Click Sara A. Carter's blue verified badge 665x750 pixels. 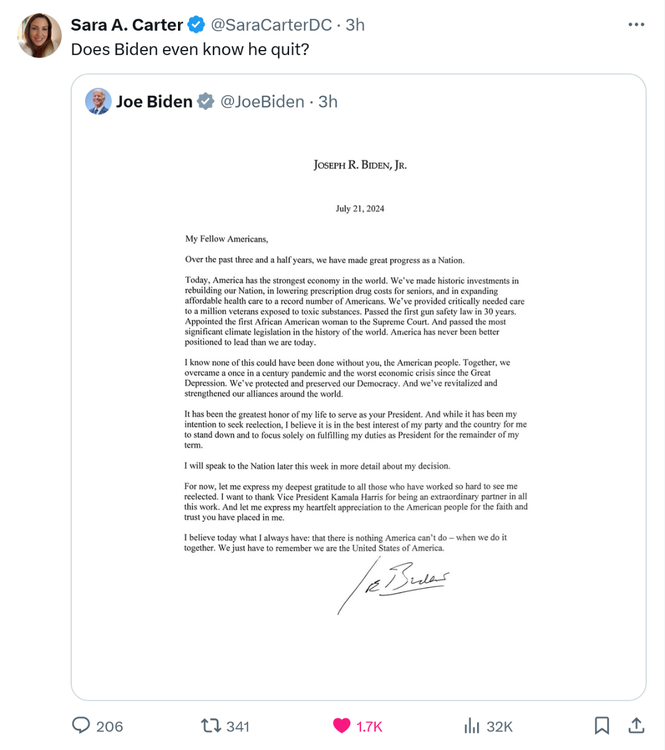point(197,24)
